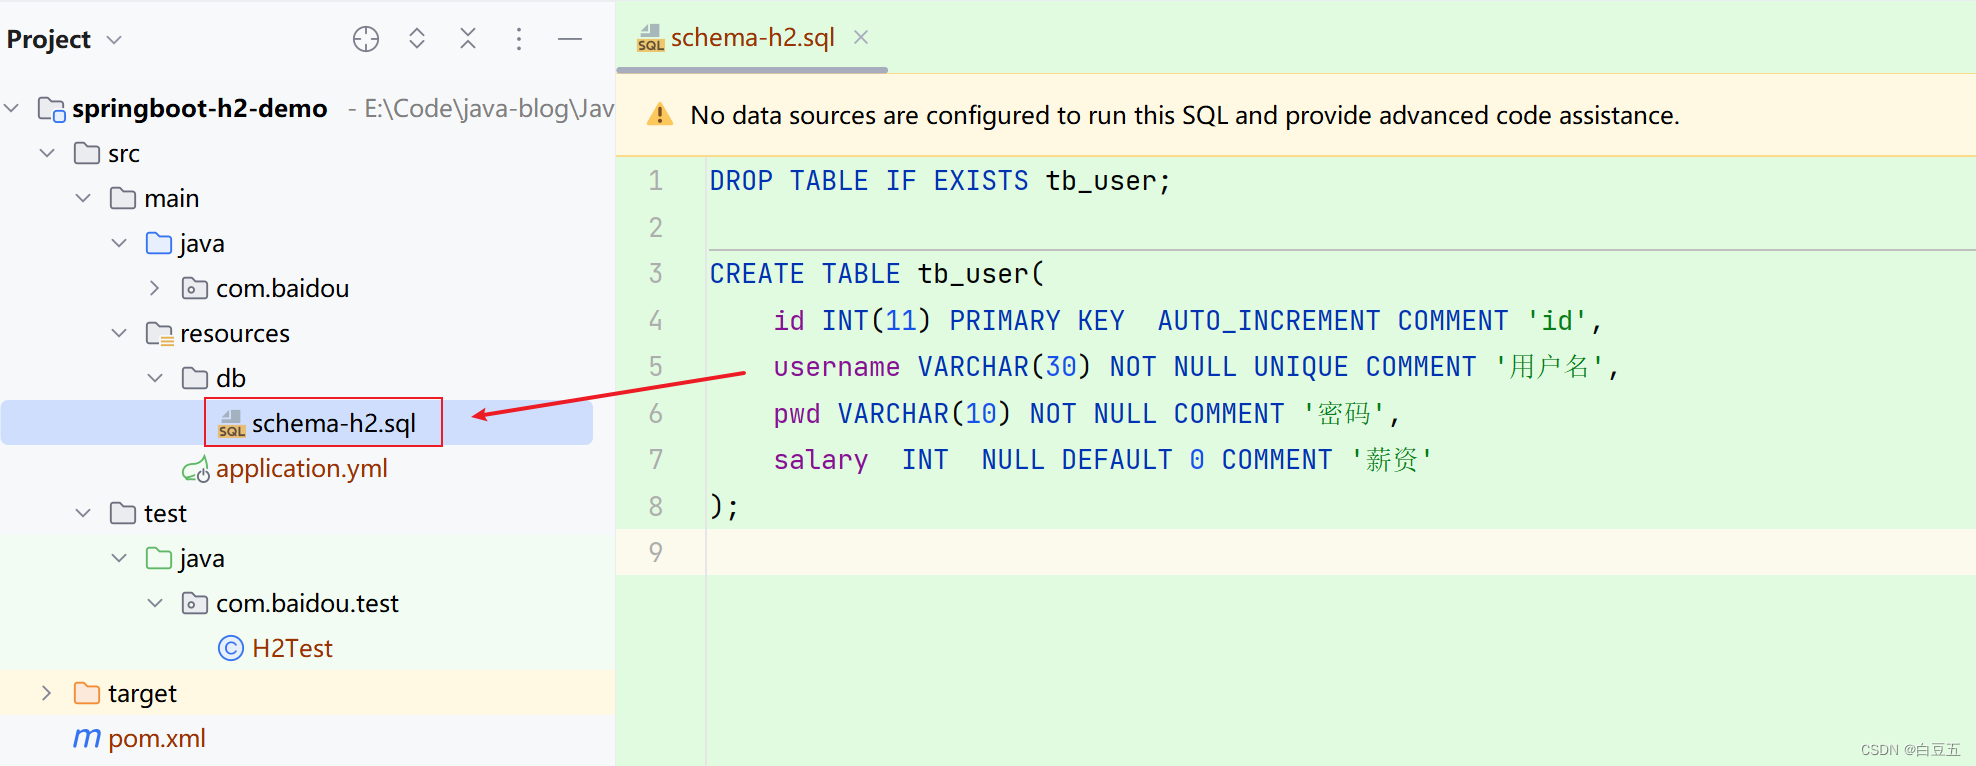Viewport: 1976px width, 766px height.
Task: Click the SQL file icon on editor tab
Action: 650,38
